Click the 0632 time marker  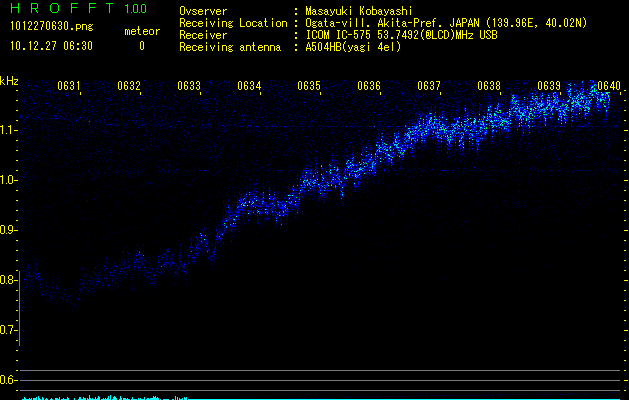tap(129, 86)
